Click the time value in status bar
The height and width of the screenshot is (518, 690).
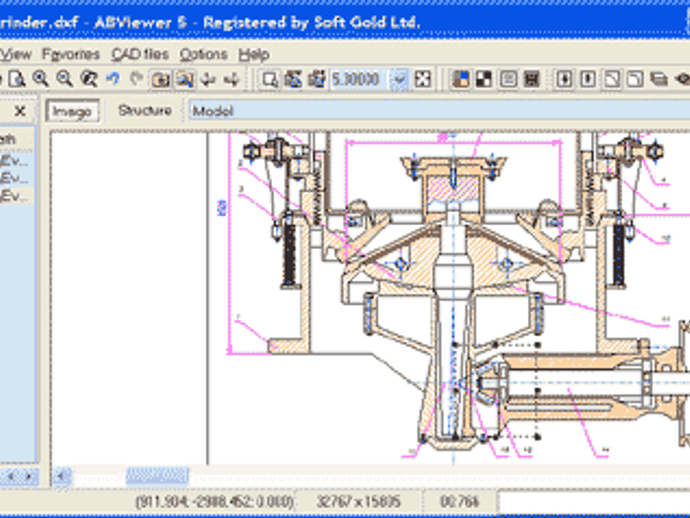click(x=459, y=502)
